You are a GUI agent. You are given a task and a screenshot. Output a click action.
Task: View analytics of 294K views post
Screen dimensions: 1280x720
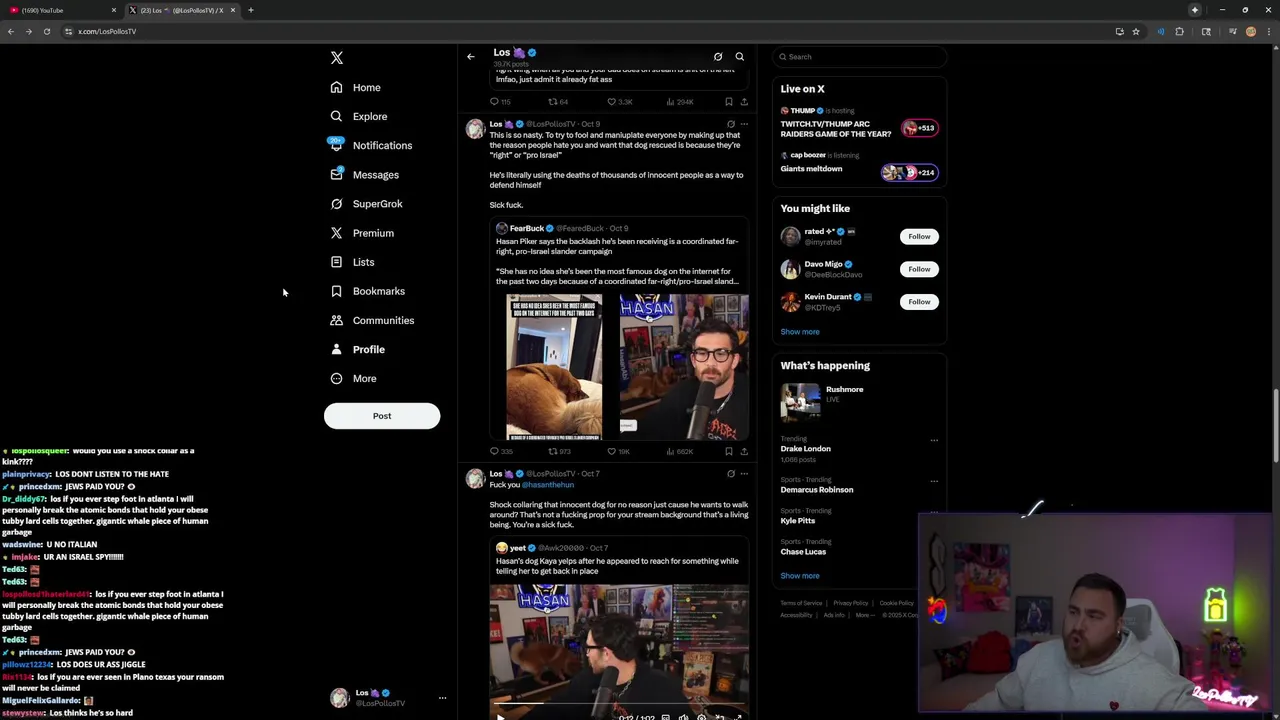point(679,101)
